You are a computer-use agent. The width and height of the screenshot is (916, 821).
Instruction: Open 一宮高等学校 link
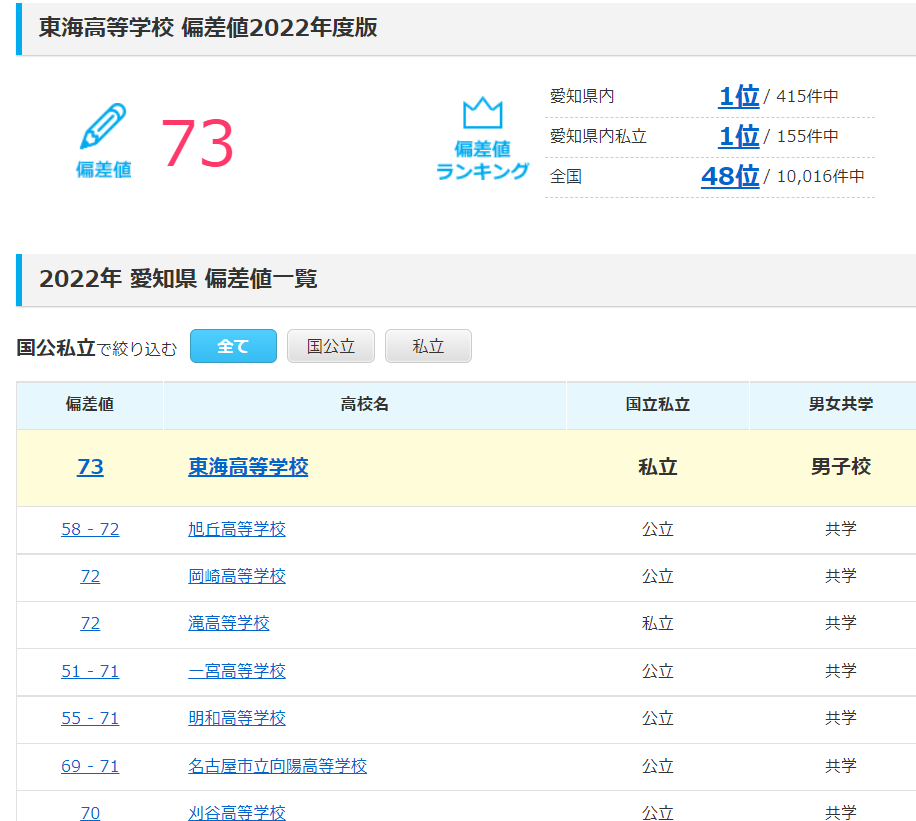tap(237, 671)
